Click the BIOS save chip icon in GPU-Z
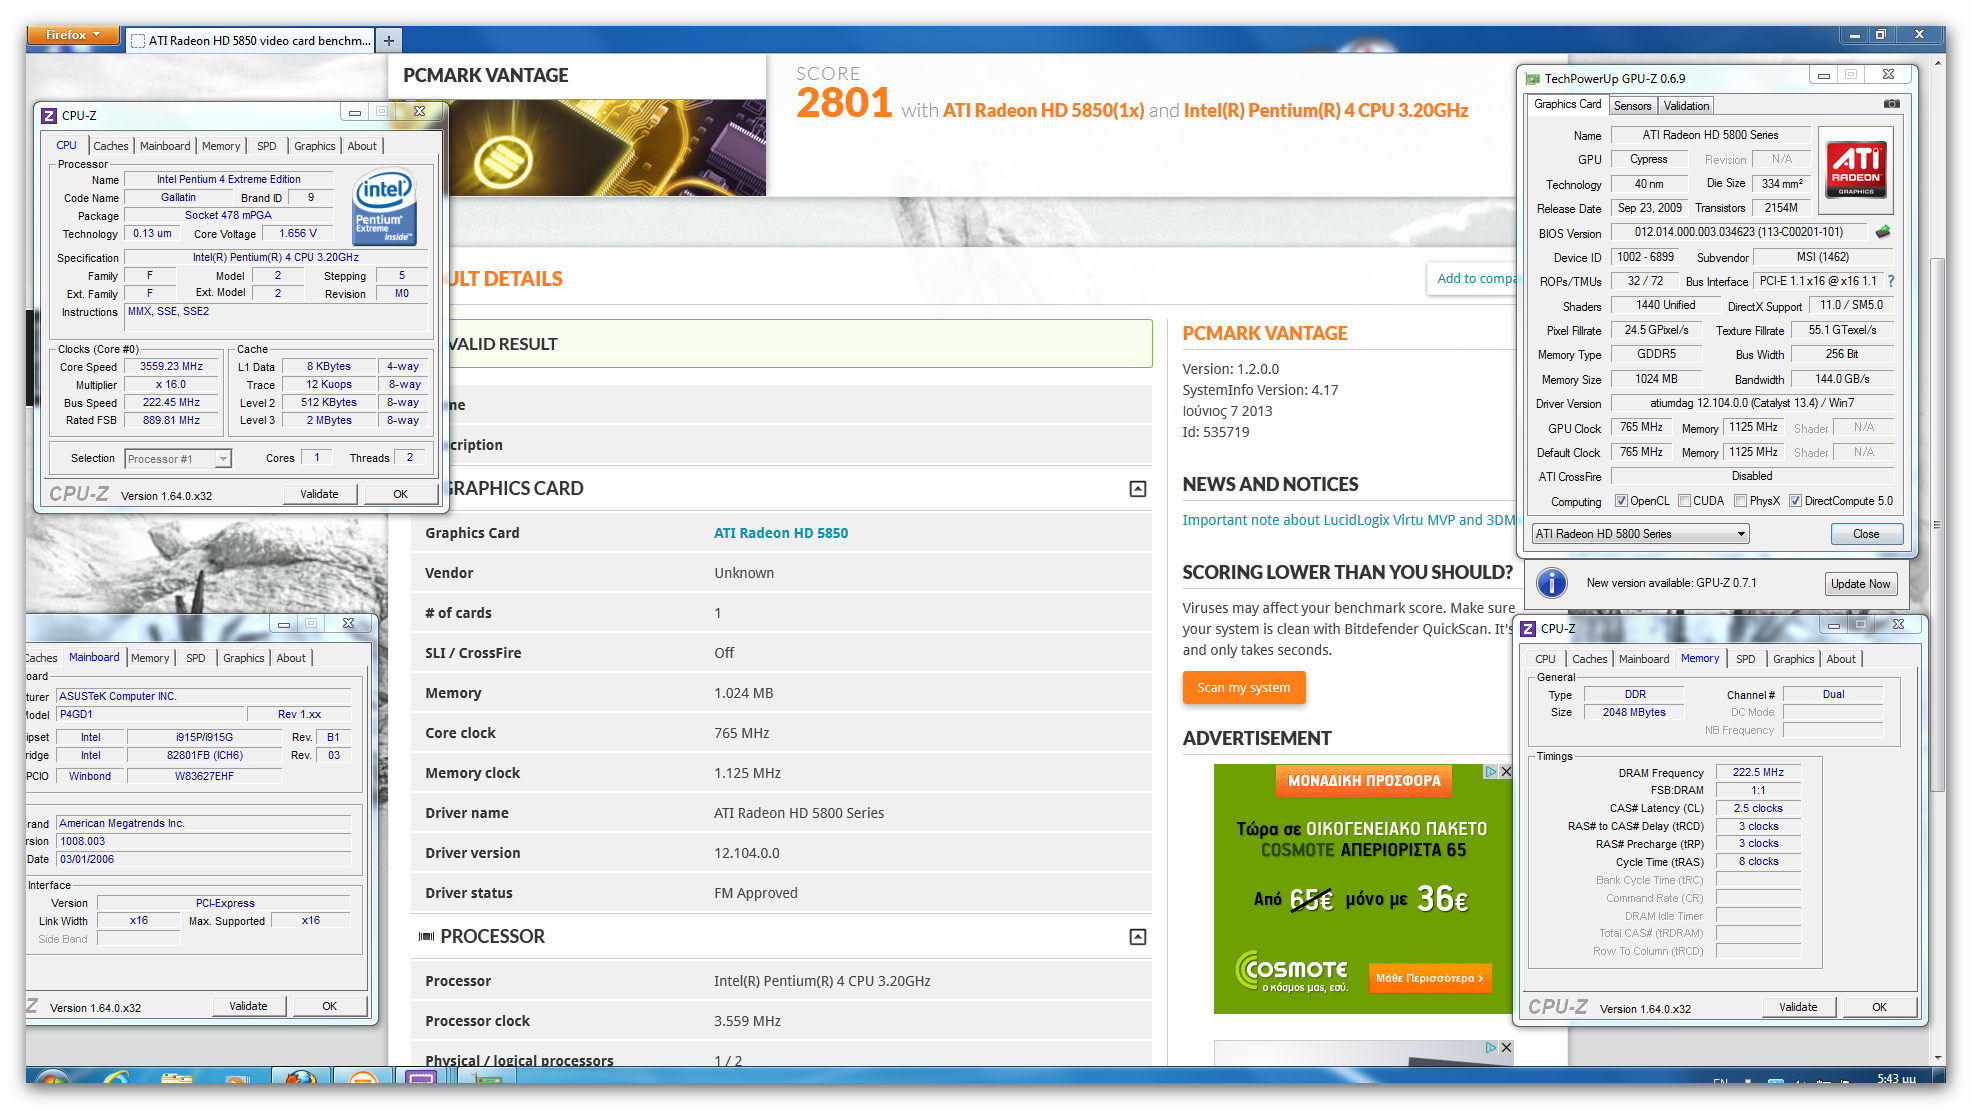The width and height of the screenshot is (1972, 1109). pos(1883,232)
